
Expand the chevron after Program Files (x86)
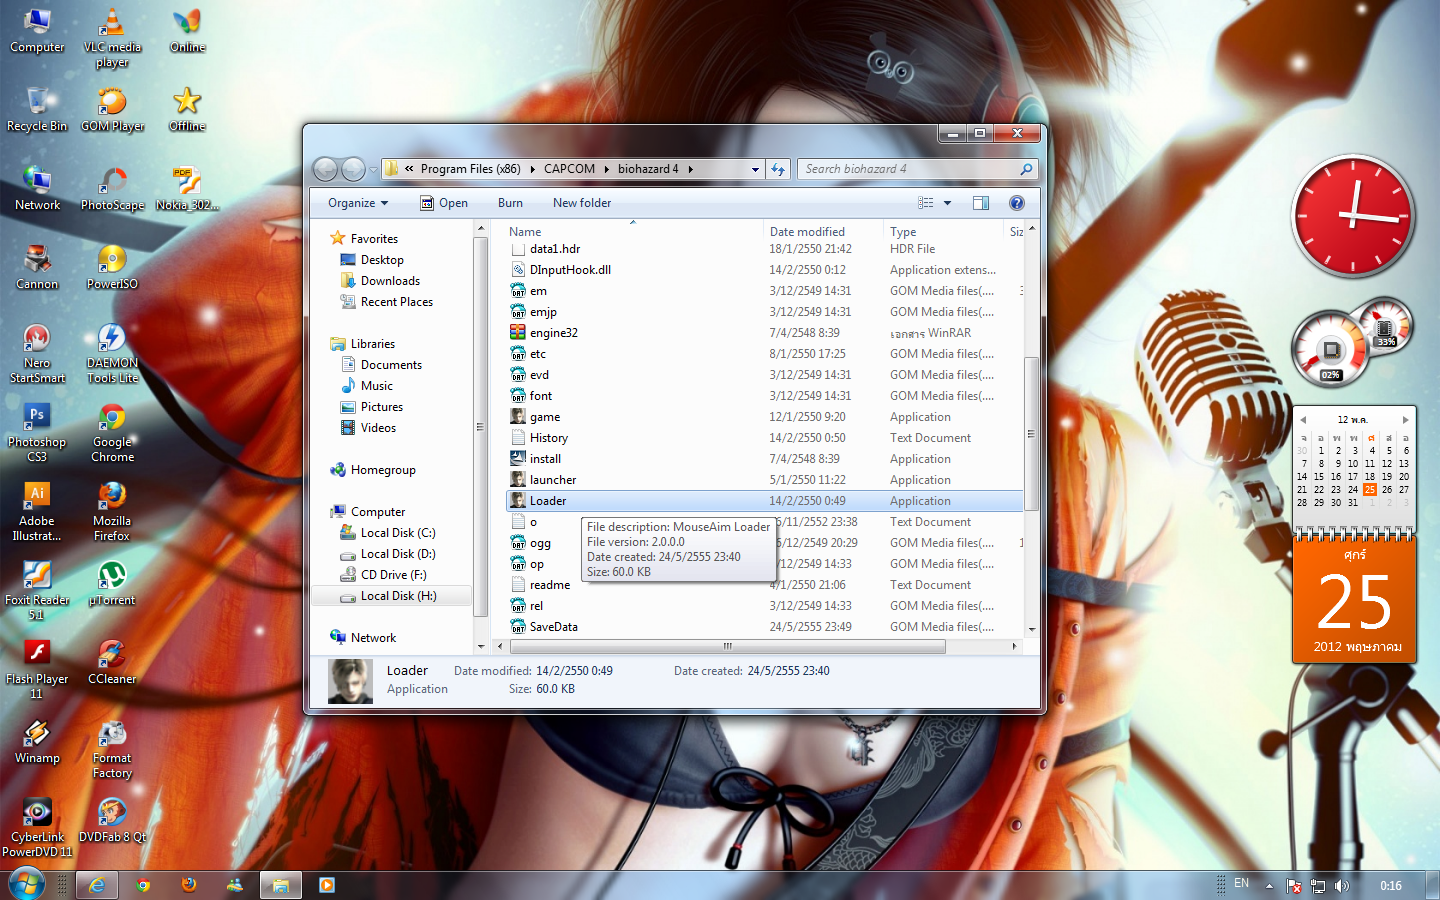coord(532,169)
